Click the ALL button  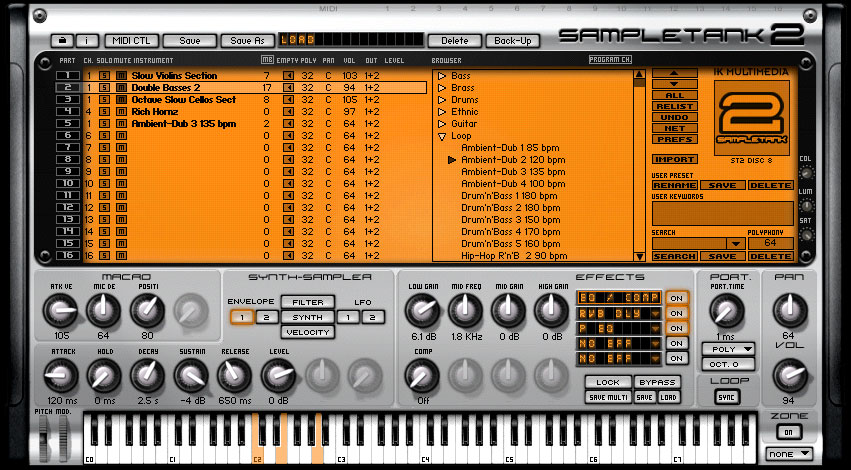pos(675,96)
